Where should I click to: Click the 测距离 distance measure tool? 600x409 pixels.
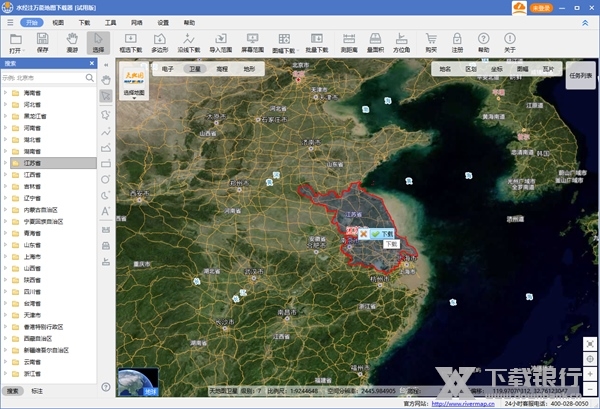click(348, 41)
